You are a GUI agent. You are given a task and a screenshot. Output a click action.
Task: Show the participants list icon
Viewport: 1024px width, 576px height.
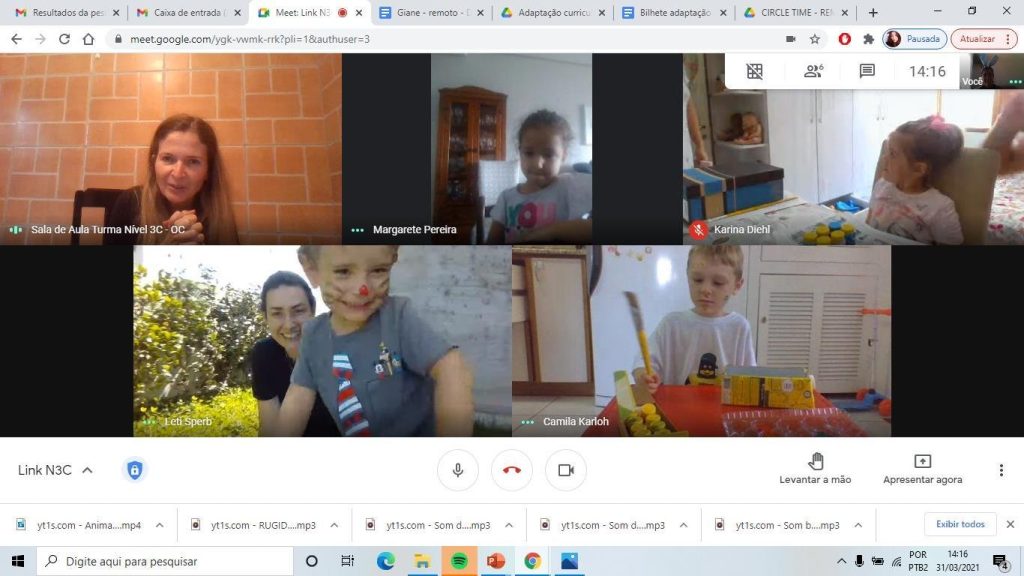(x=813, y=71)
